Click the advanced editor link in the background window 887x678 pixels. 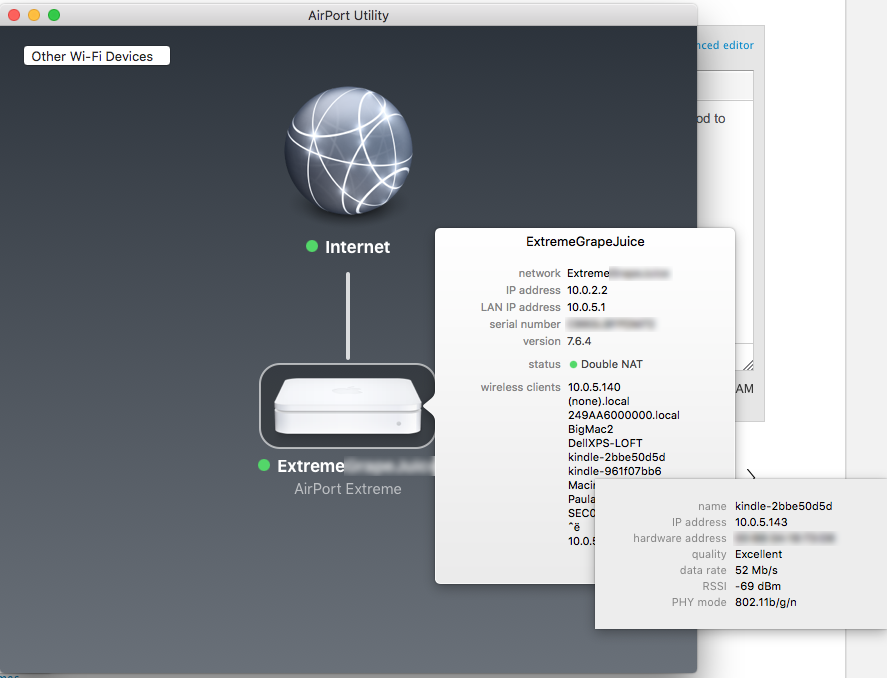[x=726, y=45]
